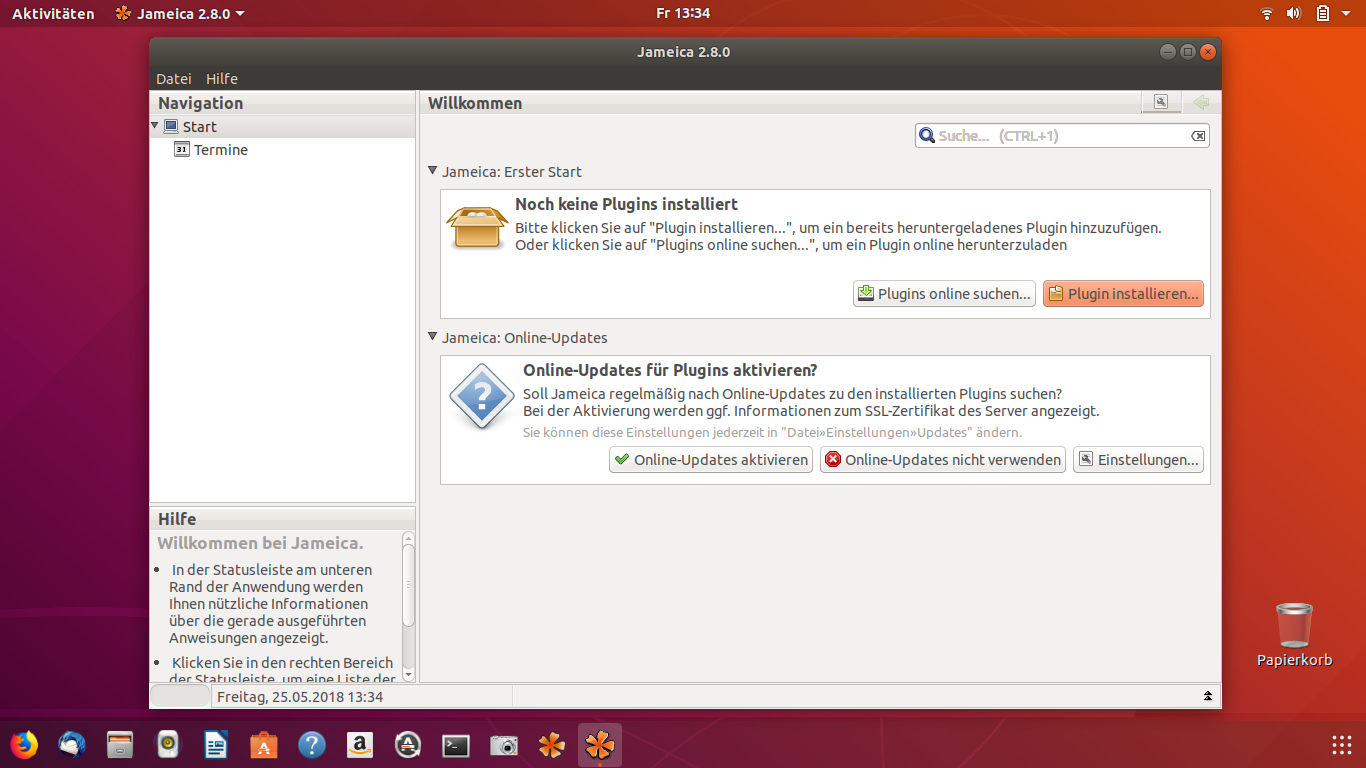Click the green back arrow icon
Screen dimensions: 1366x768
(x=1201, y=102)
